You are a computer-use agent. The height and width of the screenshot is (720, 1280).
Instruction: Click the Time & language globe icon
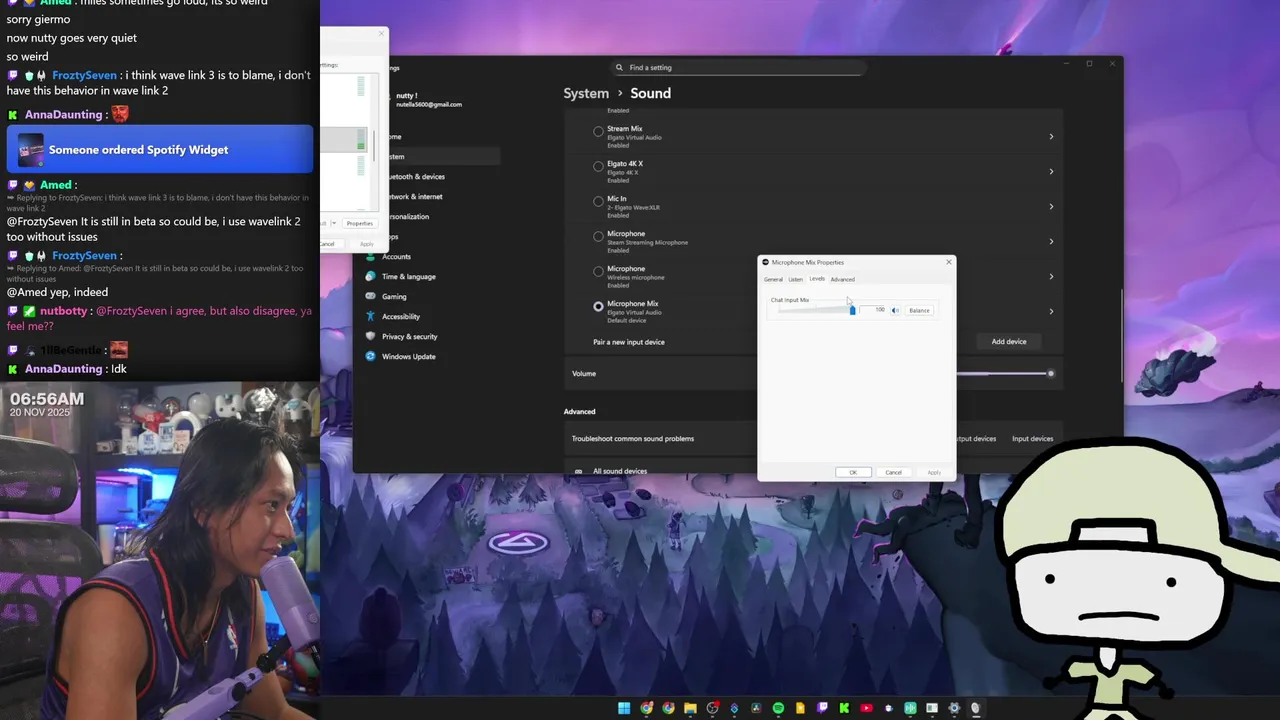[371, 276]
